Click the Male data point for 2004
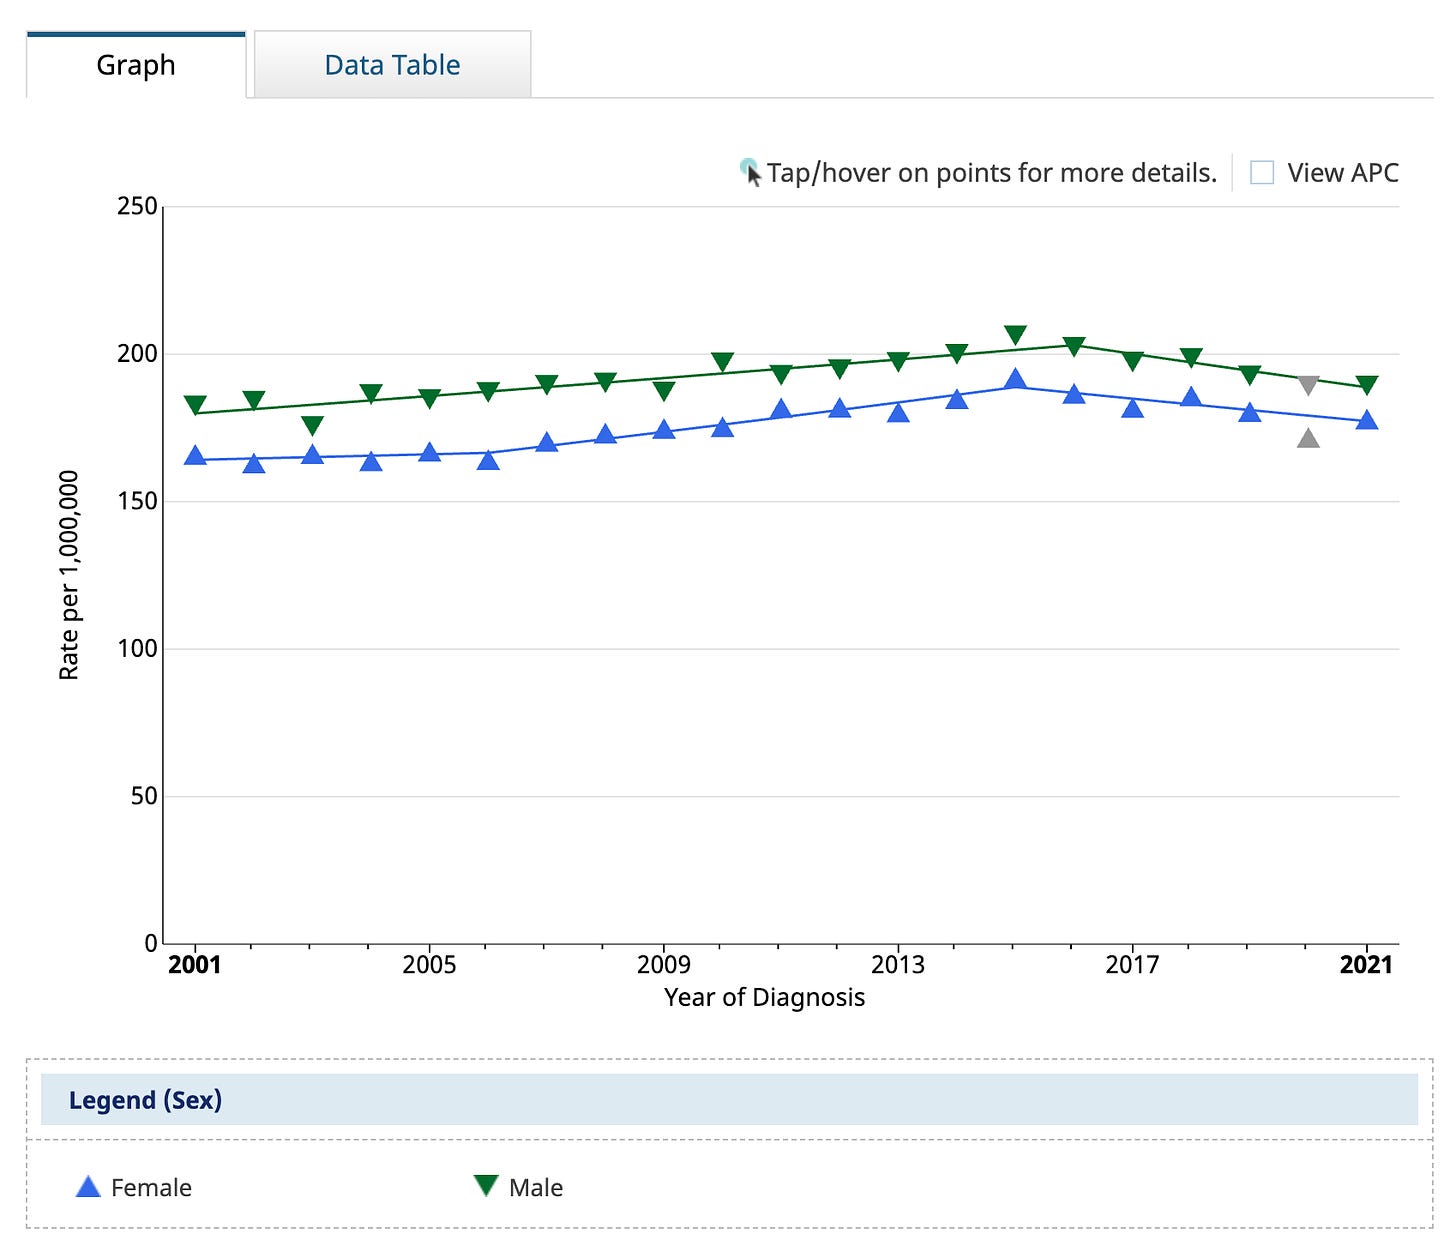 (371, 393)
